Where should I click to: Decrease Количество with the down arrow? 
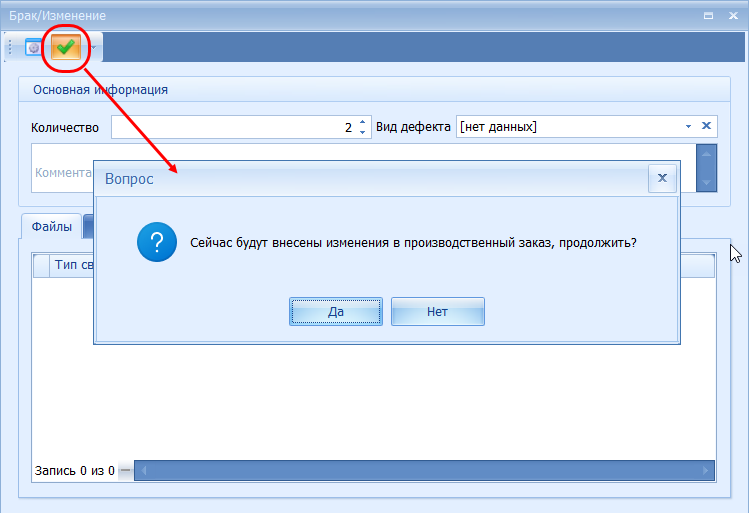click(362, 133)
